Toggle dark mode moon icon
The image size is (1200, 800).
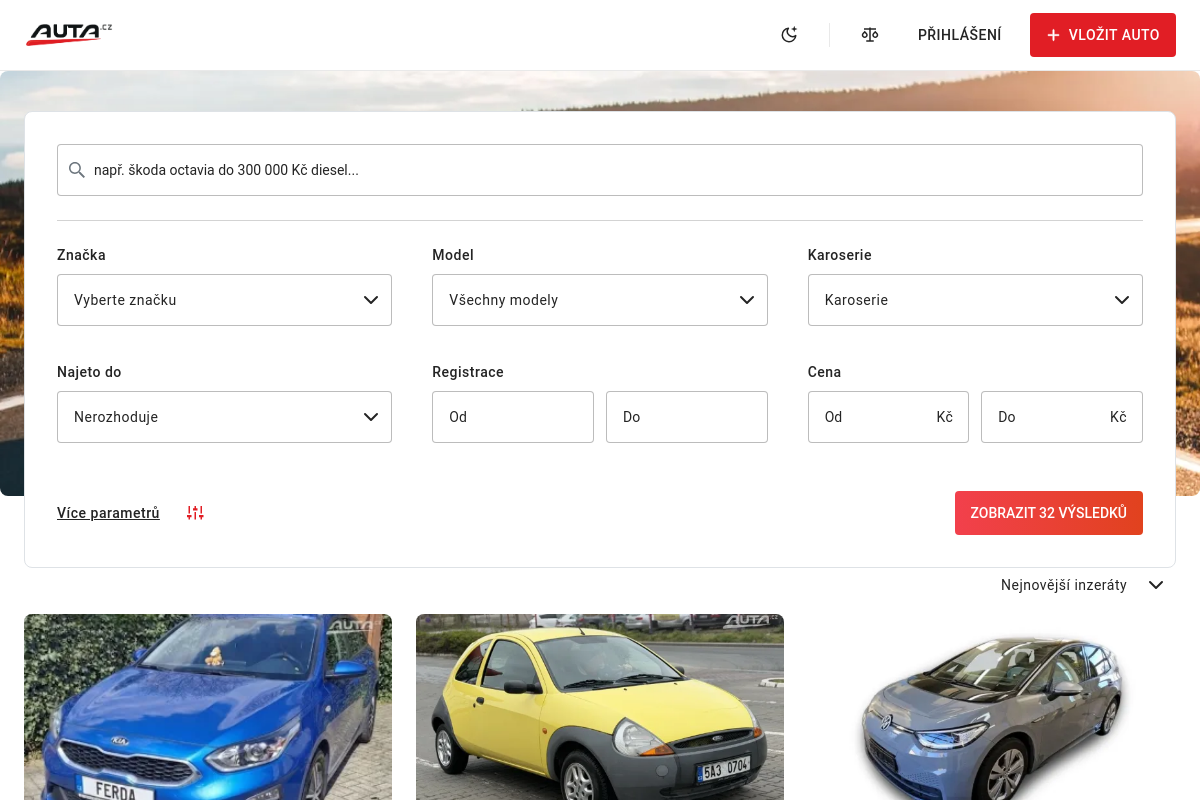point(789,35)
